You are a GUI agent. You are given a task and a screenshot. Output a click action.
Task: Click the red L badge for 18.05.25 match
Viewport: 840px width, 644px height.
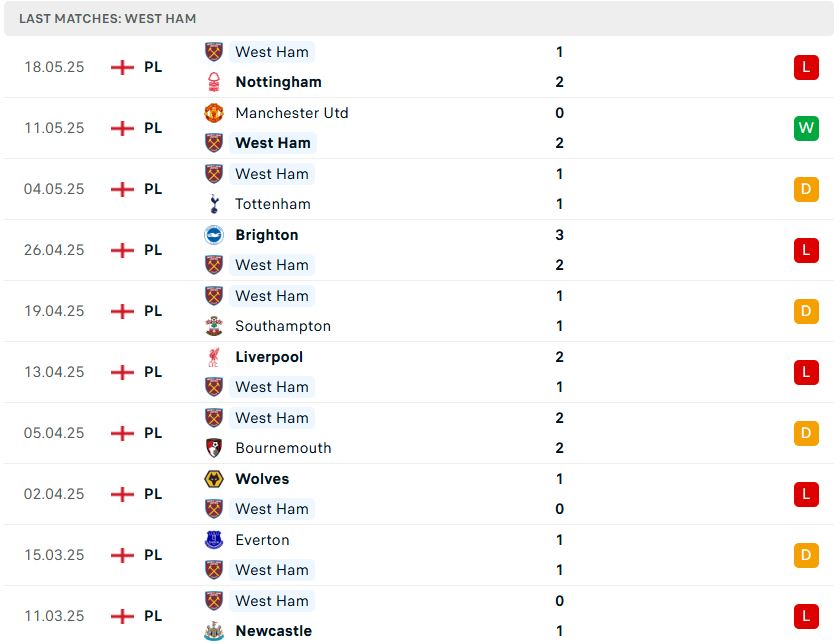click(806, 67)
